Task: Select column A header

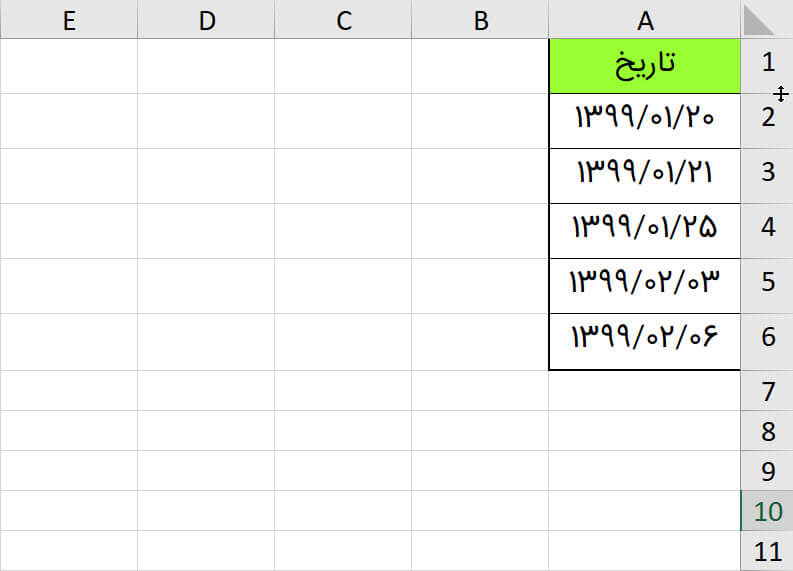Action: tap(645, 19)
